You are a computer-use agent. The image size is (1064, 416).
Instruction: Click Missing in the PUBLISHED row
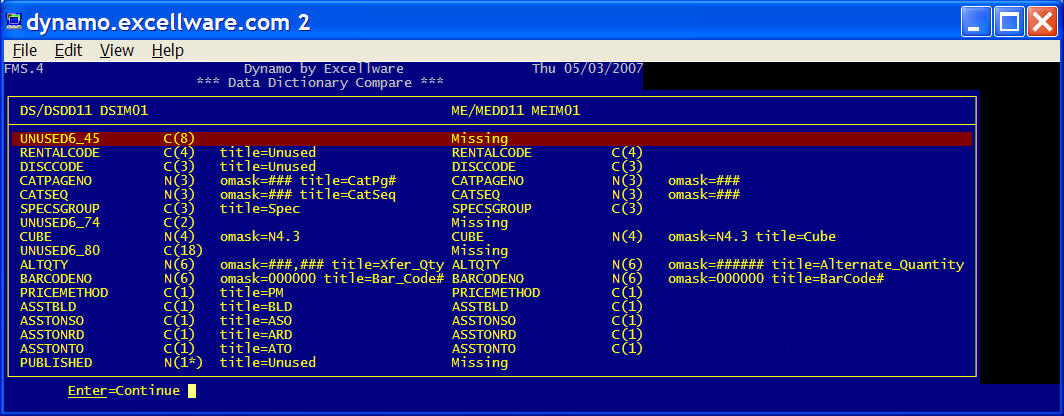tap(480, 362)
